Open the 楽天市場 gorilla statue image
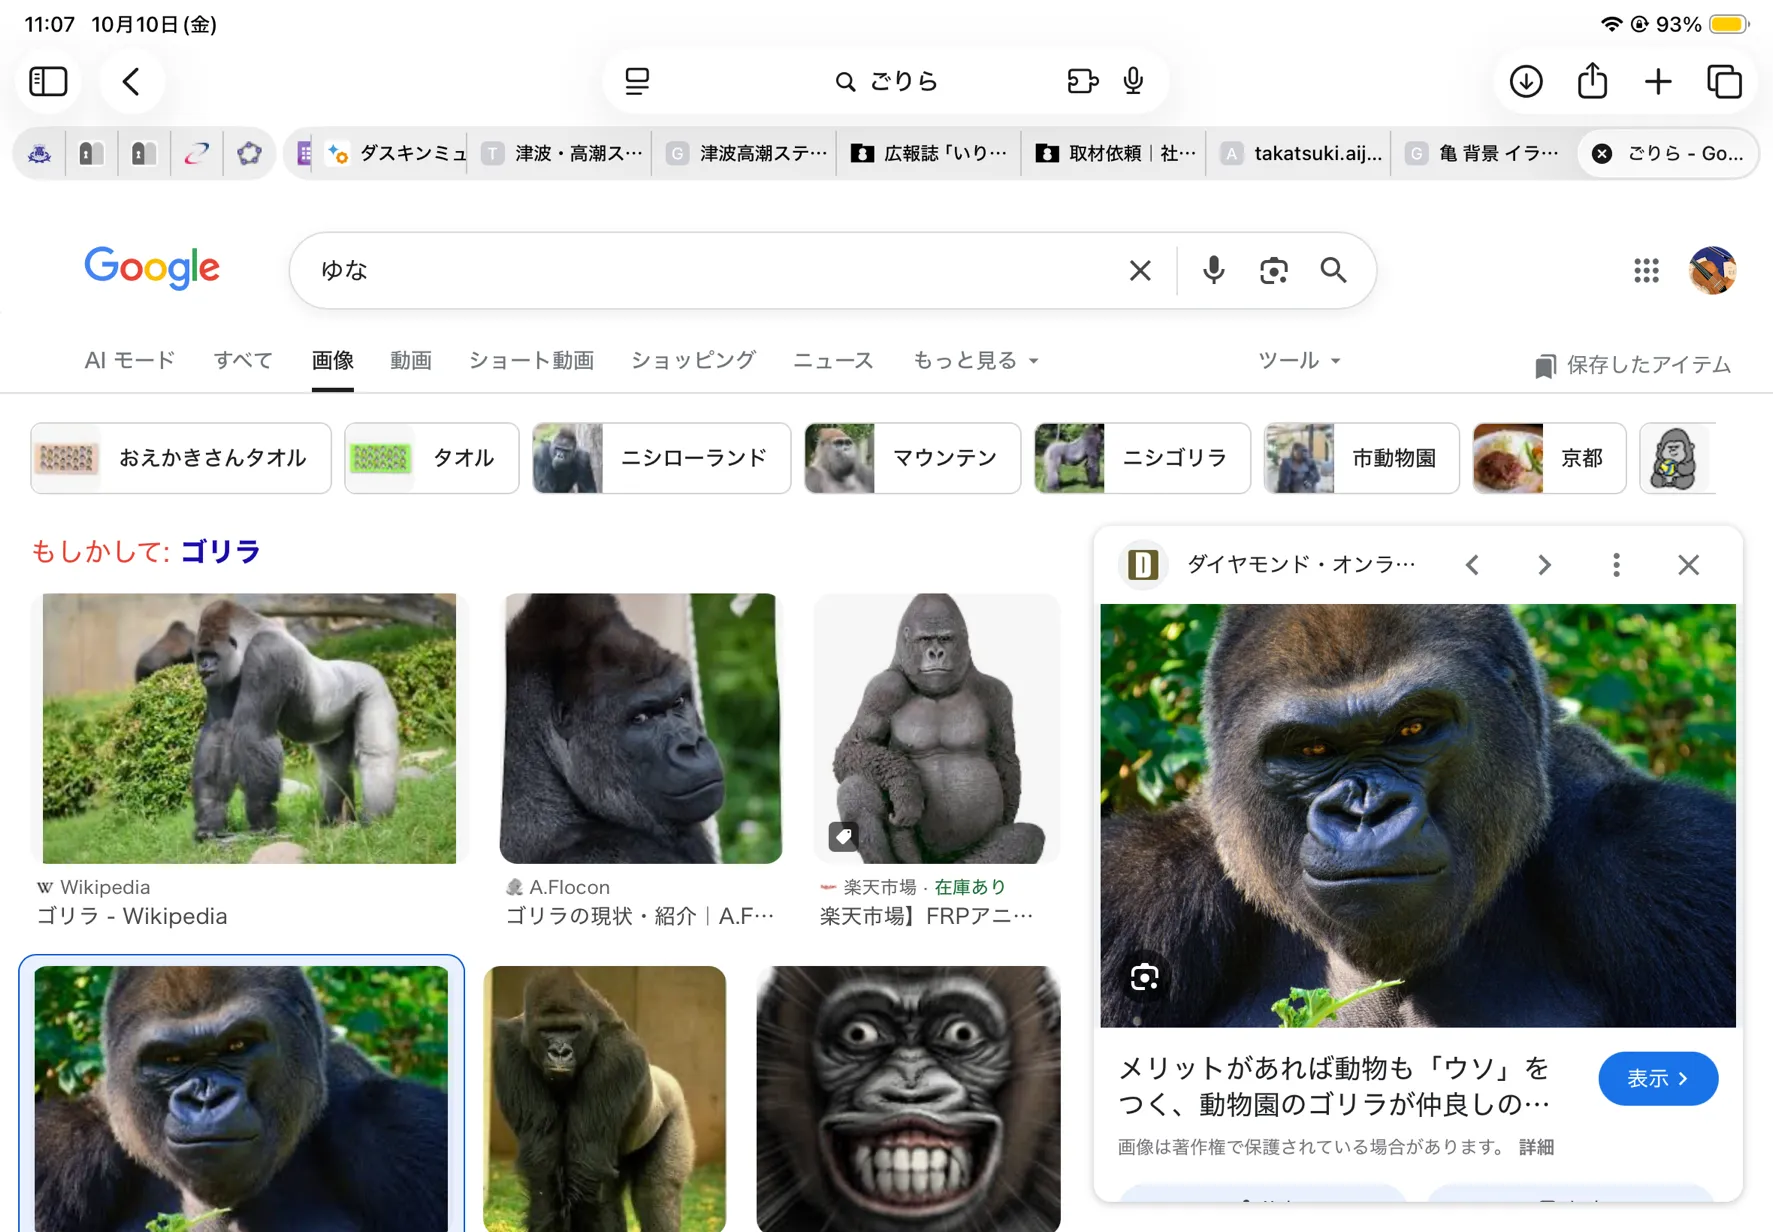This screenshot has width=1773, height=1232. pos(937,728)
